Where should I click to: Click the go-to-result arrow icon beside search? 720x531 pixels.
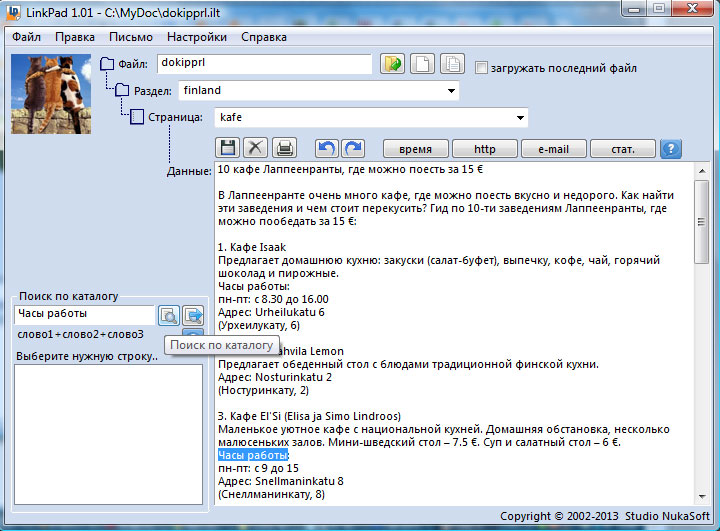pos(193,316)
